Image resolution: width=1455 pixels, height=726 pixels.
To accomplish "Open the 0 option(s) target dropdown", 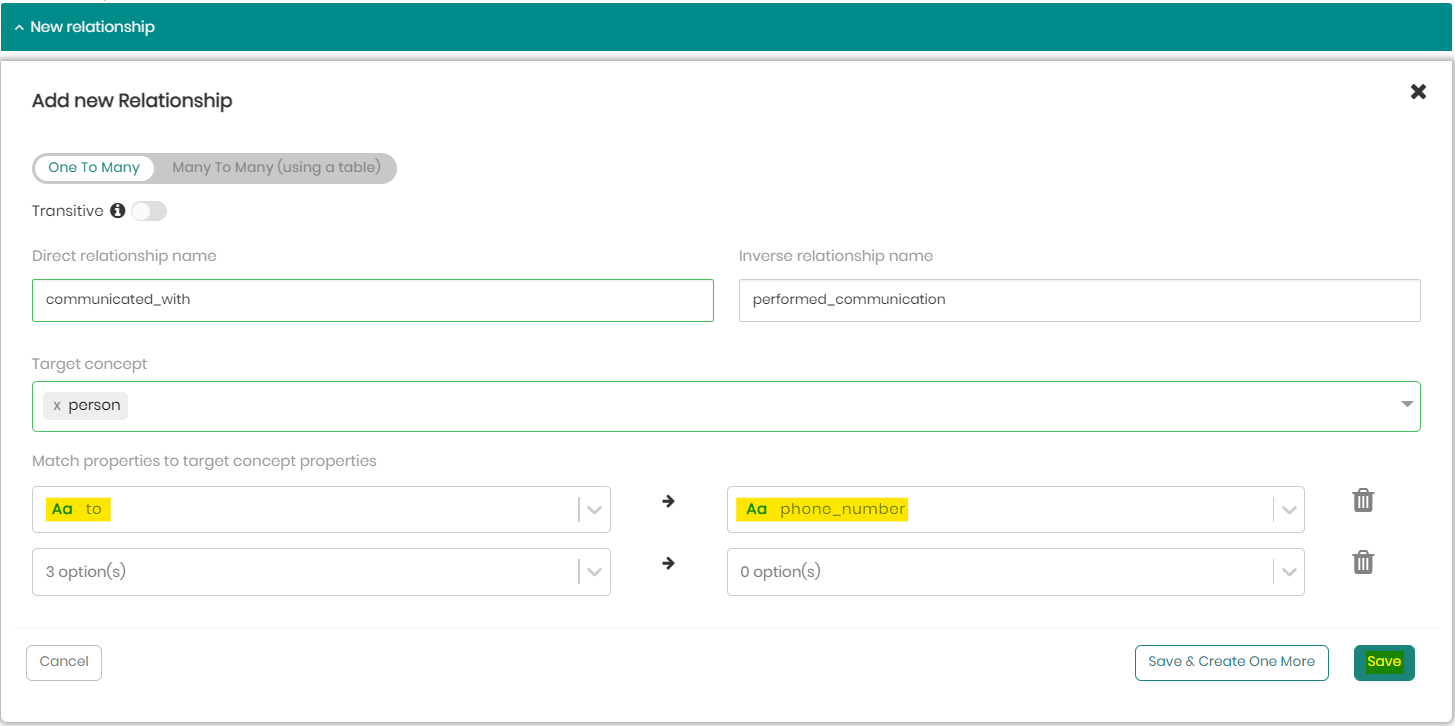I will coord(1288,572).
